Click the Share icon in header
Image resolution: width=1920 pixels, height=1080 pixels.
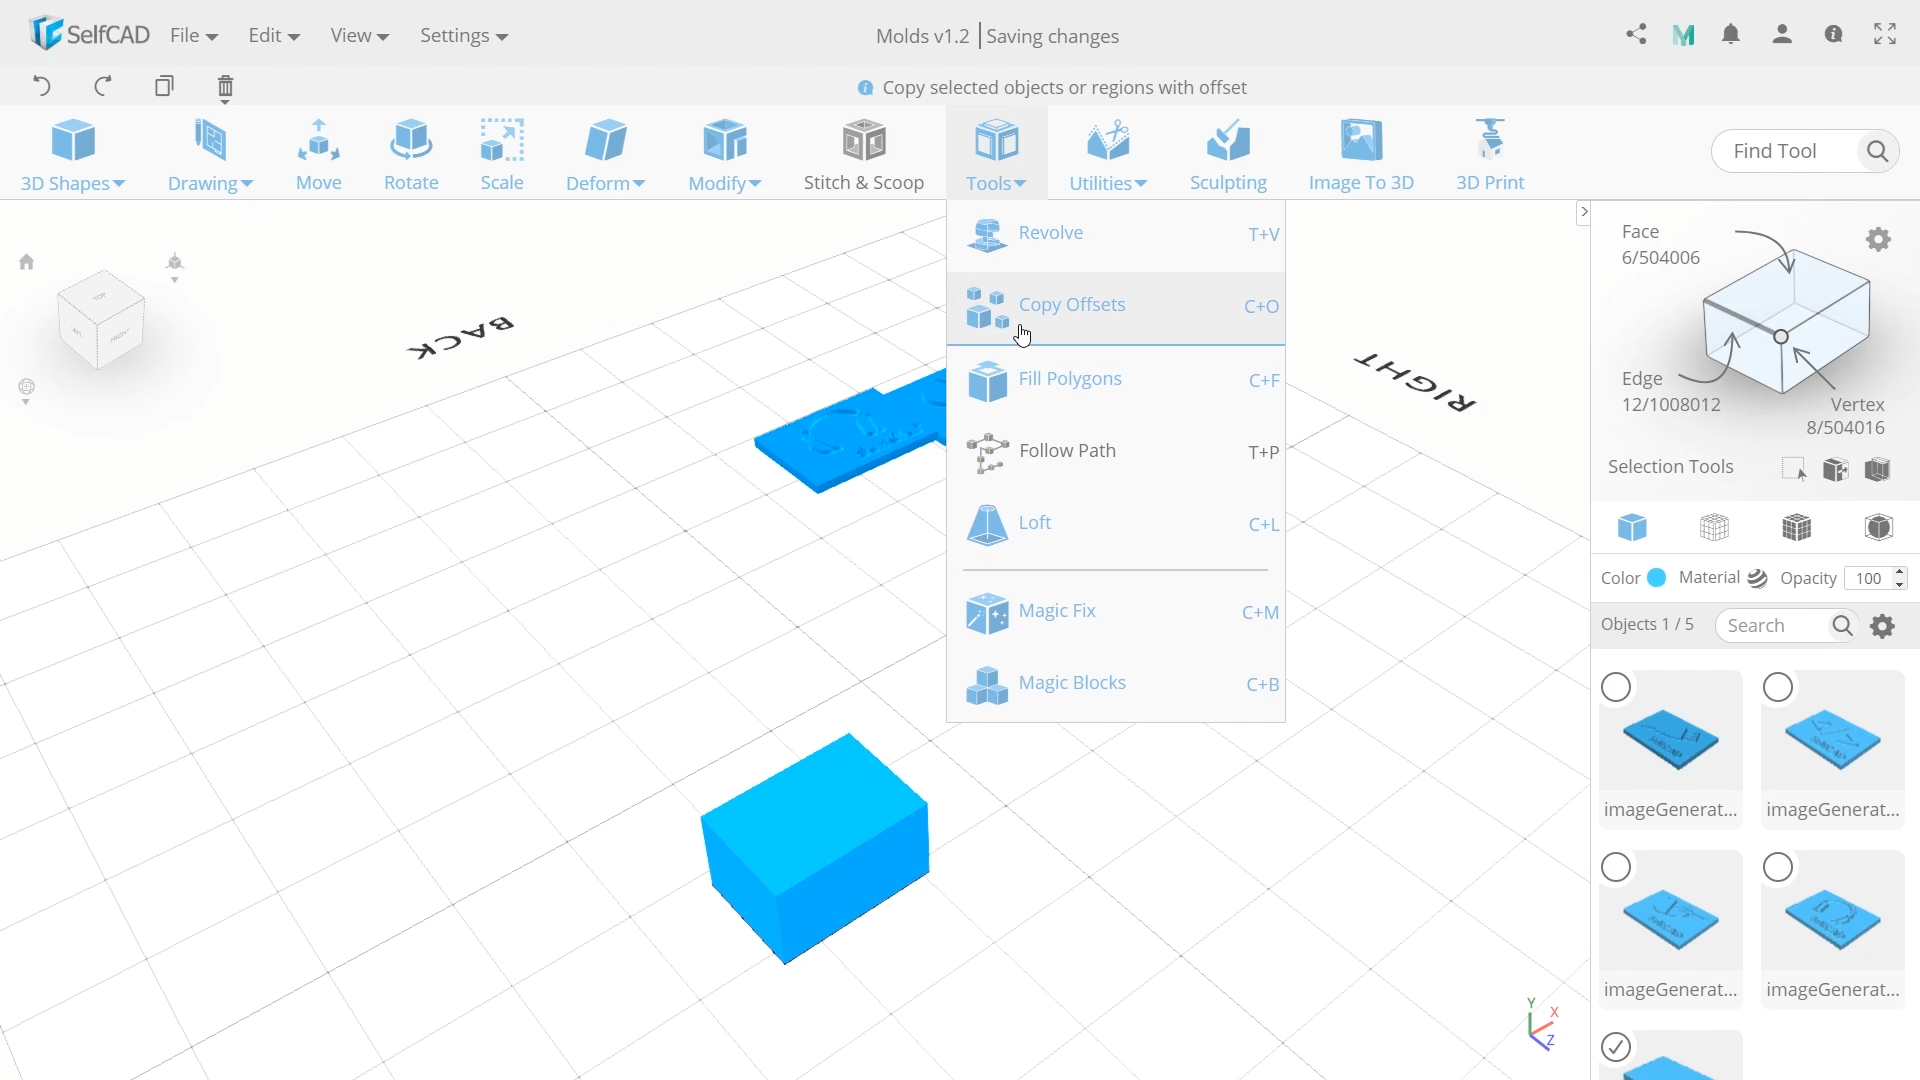coord(1636,35)
